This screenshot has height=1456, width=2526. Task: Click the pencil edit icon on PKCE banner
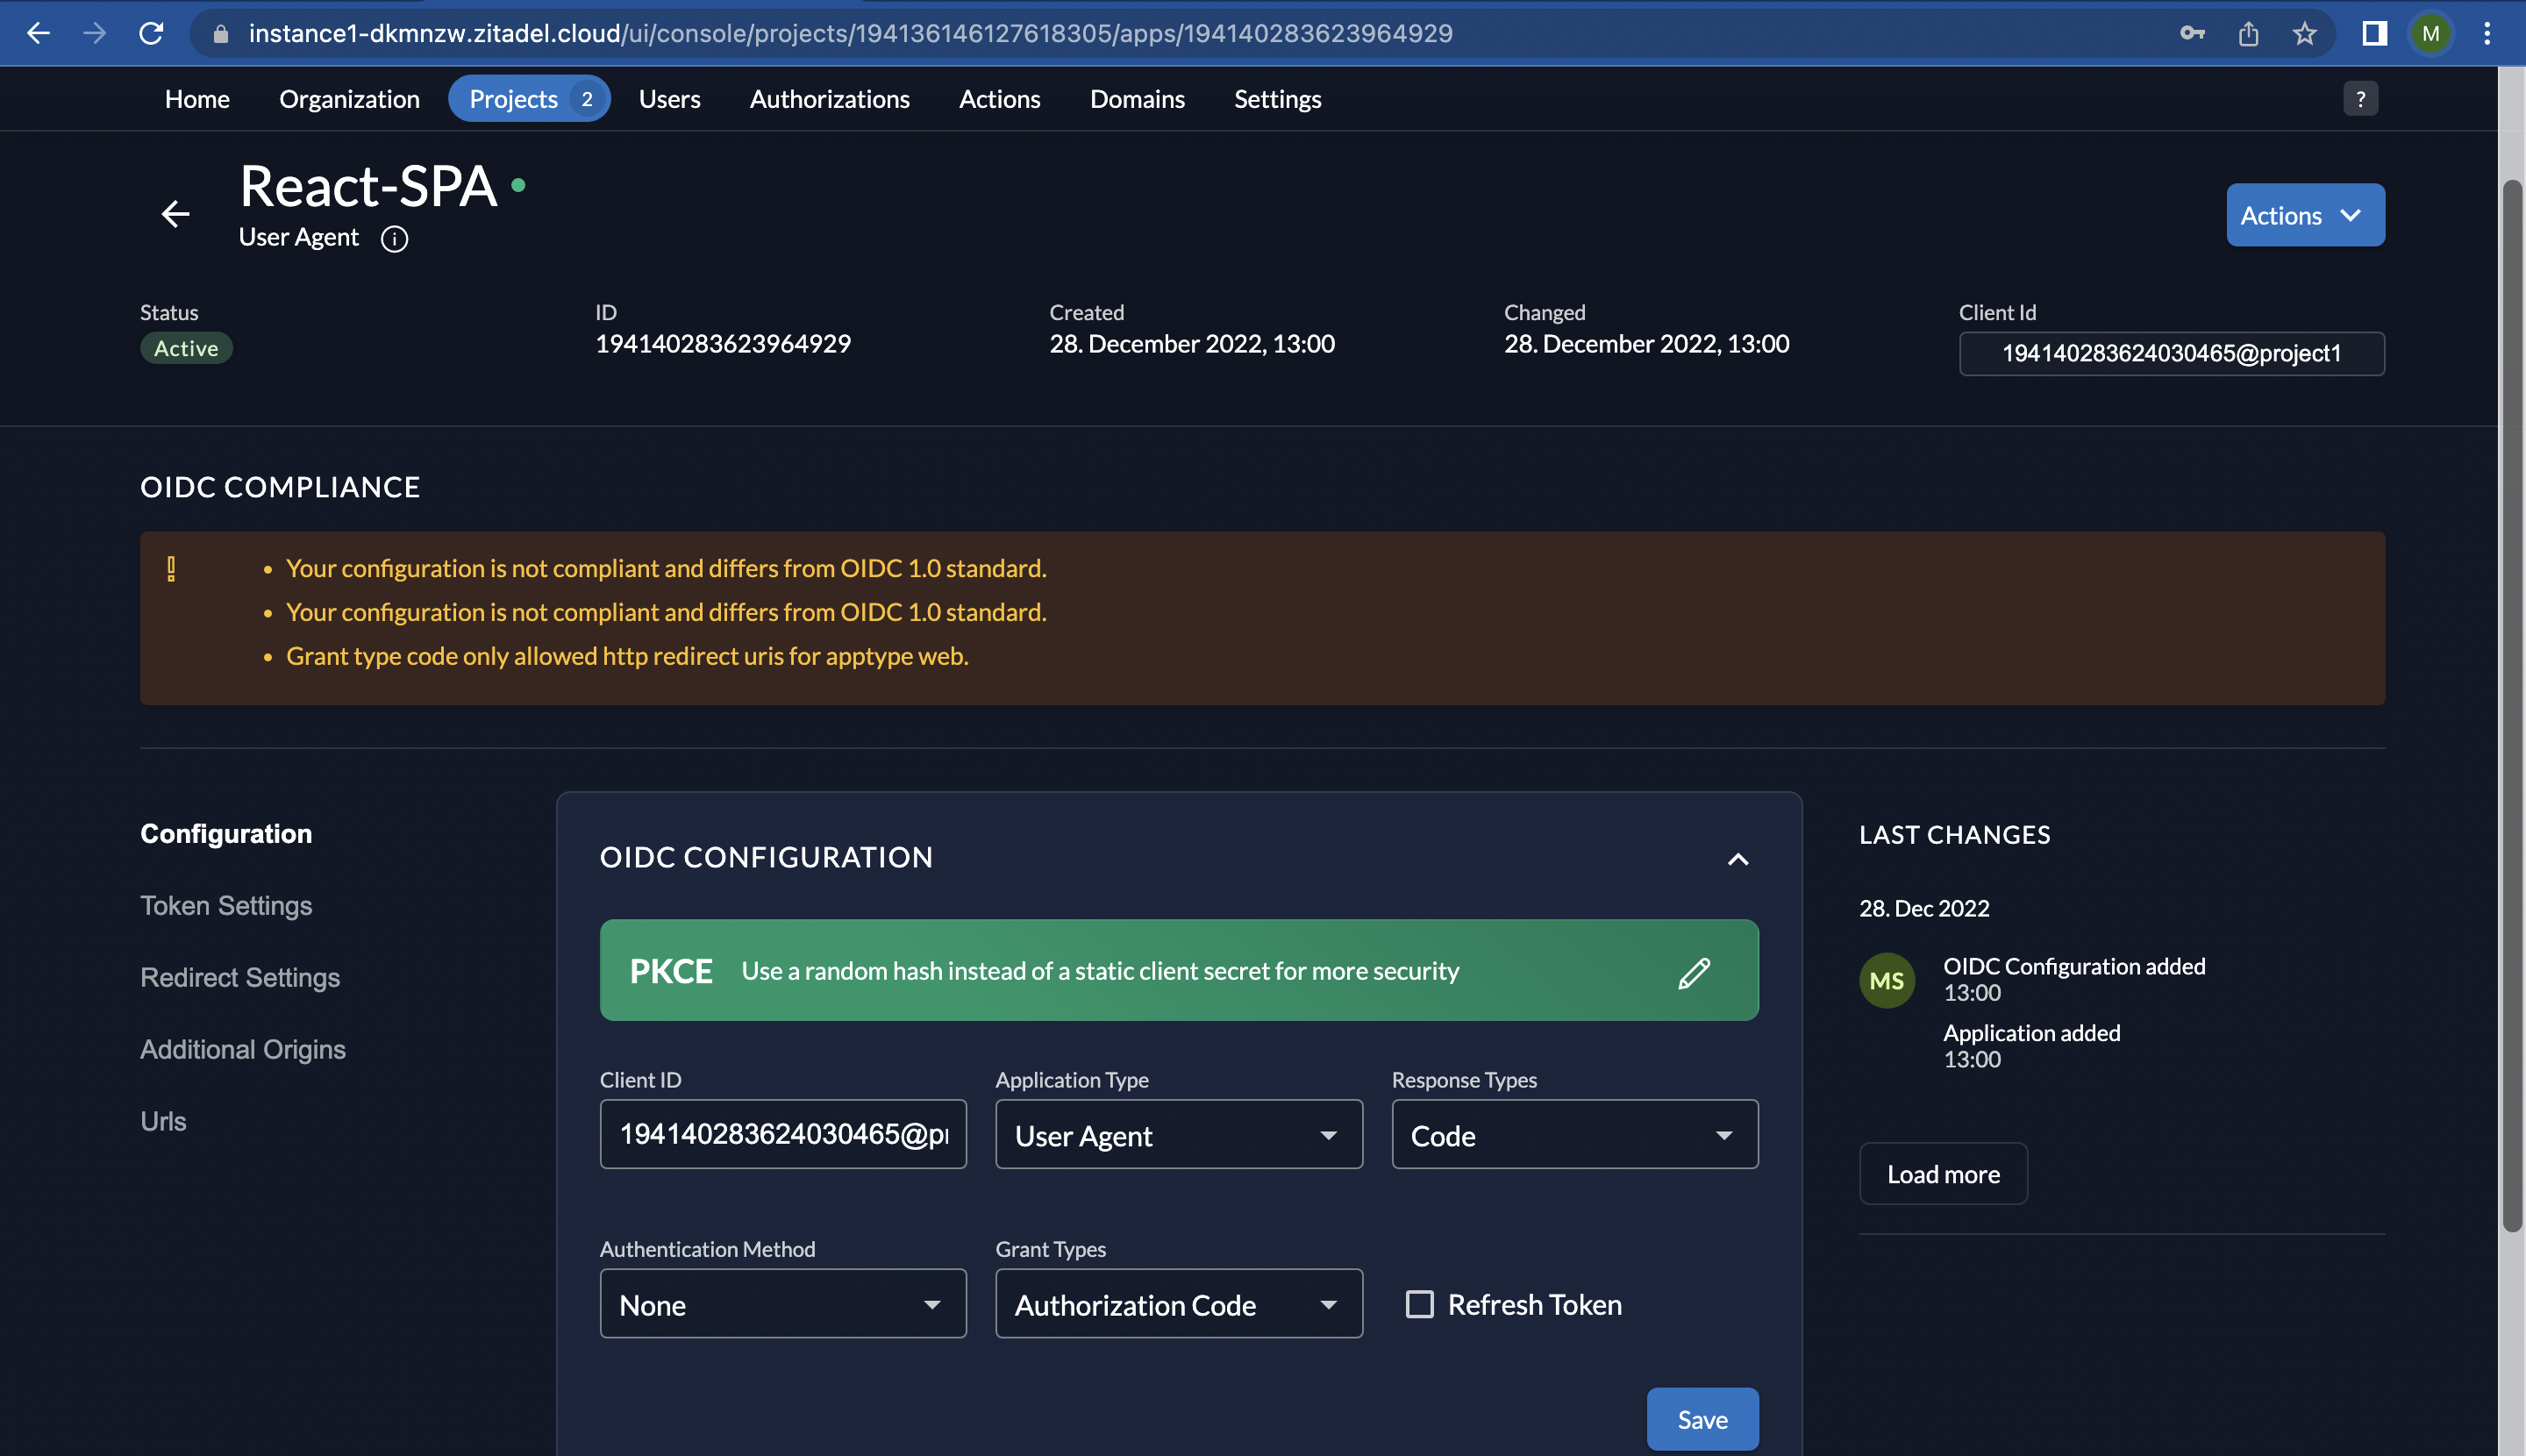coord(1693,972)
